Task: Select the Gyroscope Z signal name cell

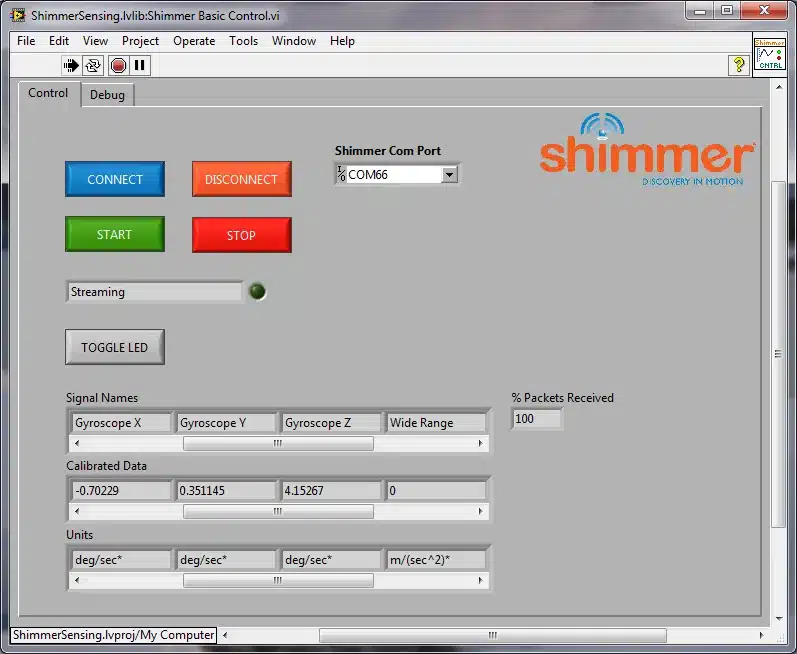Action: (x=331, y=423)
